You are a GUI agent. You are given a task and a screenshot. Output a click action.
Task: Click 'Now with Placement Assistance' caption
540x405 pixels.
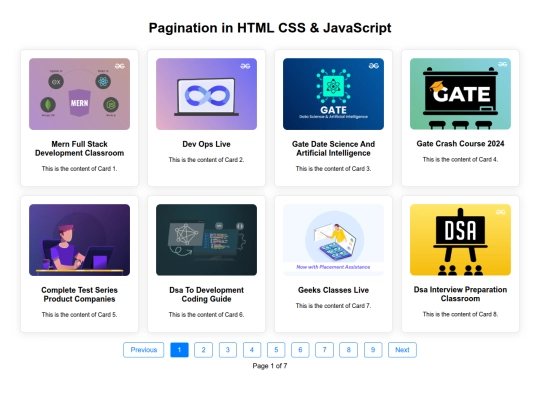pyautogui.click(x=333, y=267)
